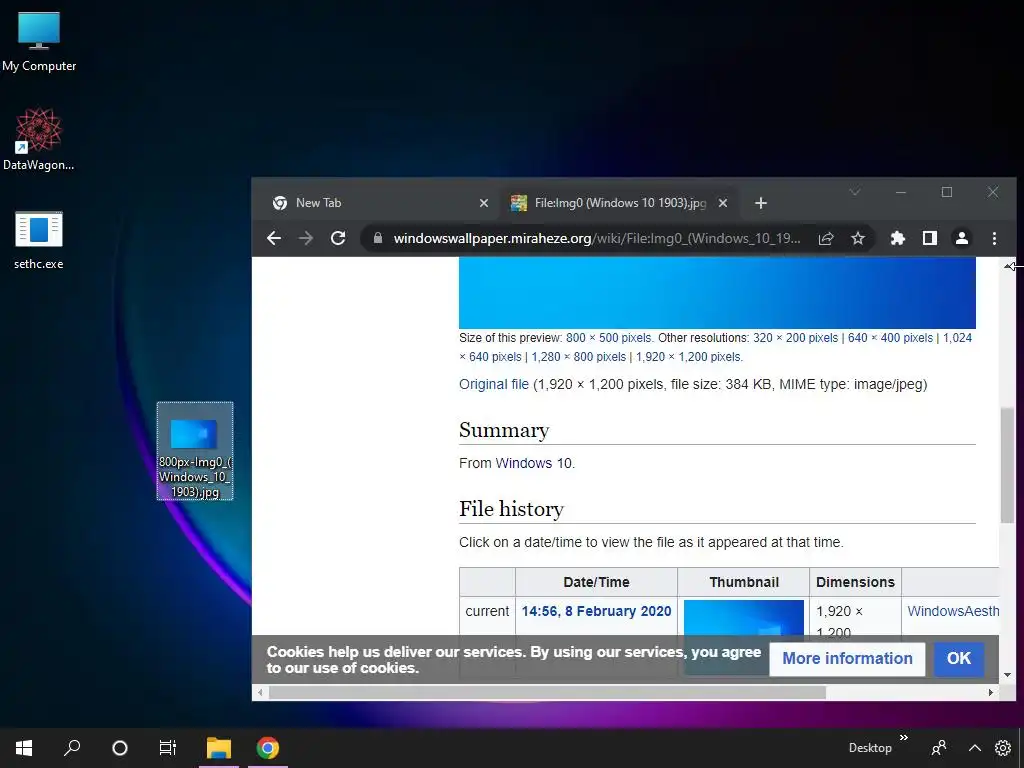Click the vertical scrollbar thumb

click(1007, 465)
